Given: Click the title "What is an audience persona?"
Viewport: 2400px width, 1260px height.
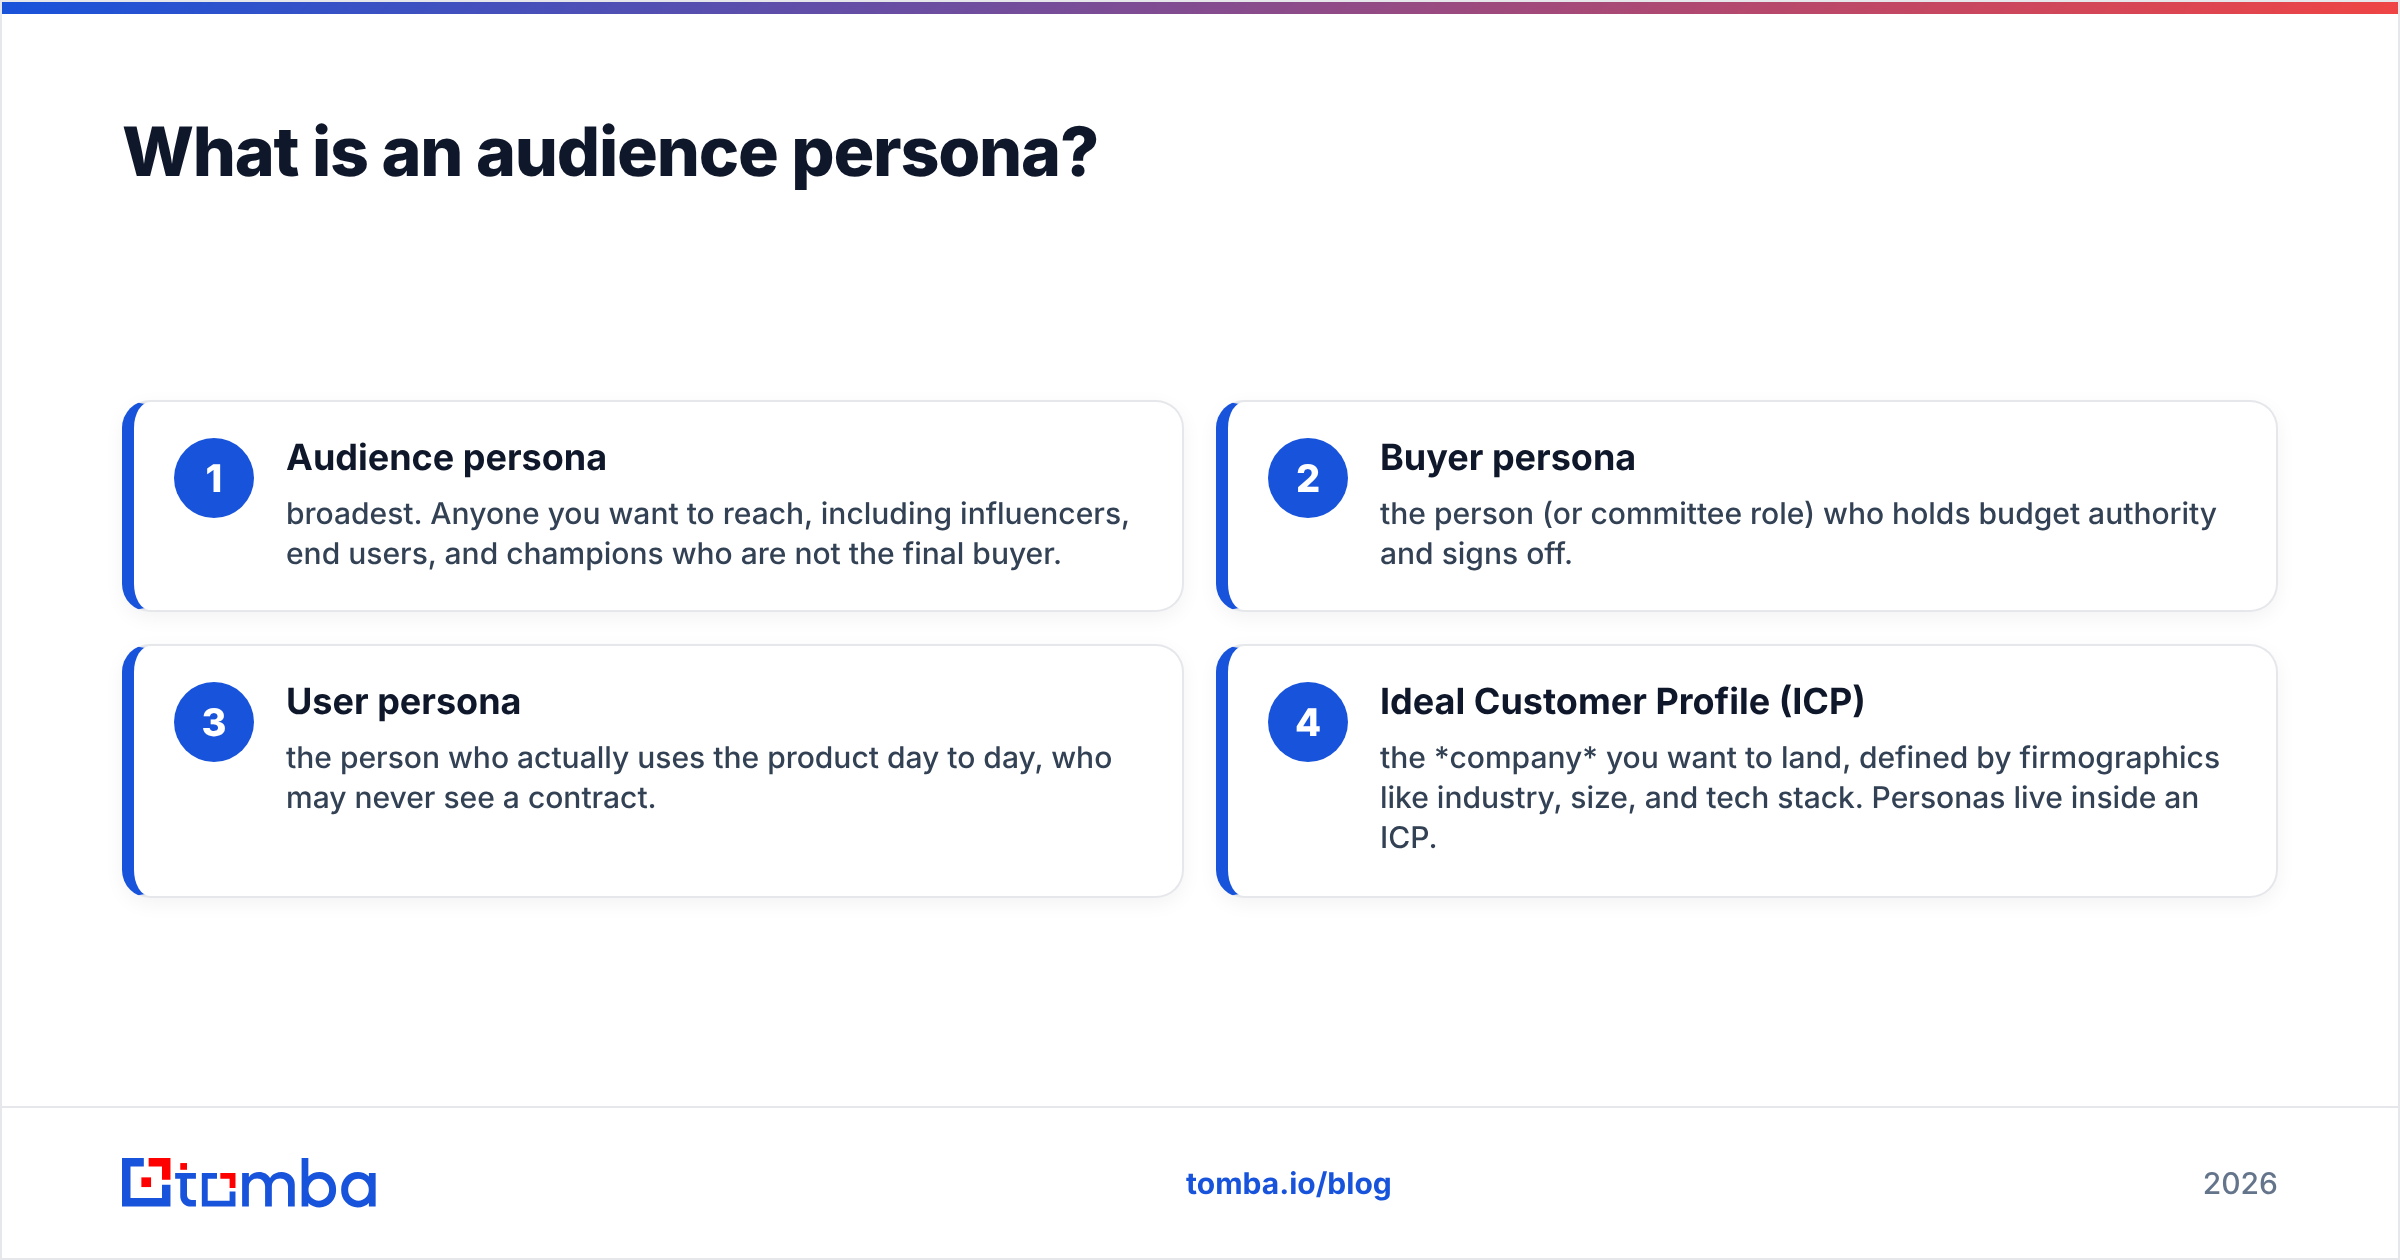Looking at the screenshot, I should [610, 153].
